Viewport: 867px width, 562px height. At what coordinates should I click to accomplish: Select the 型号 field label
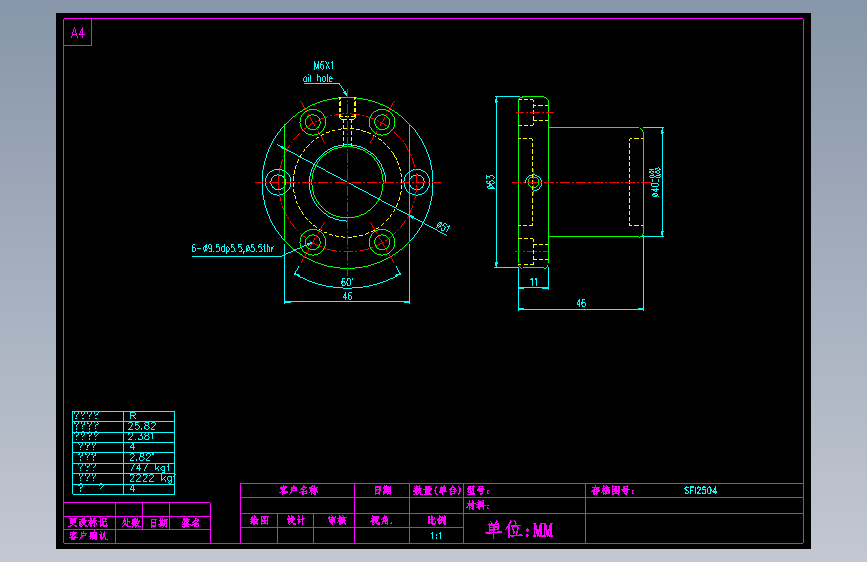[478, 490]
